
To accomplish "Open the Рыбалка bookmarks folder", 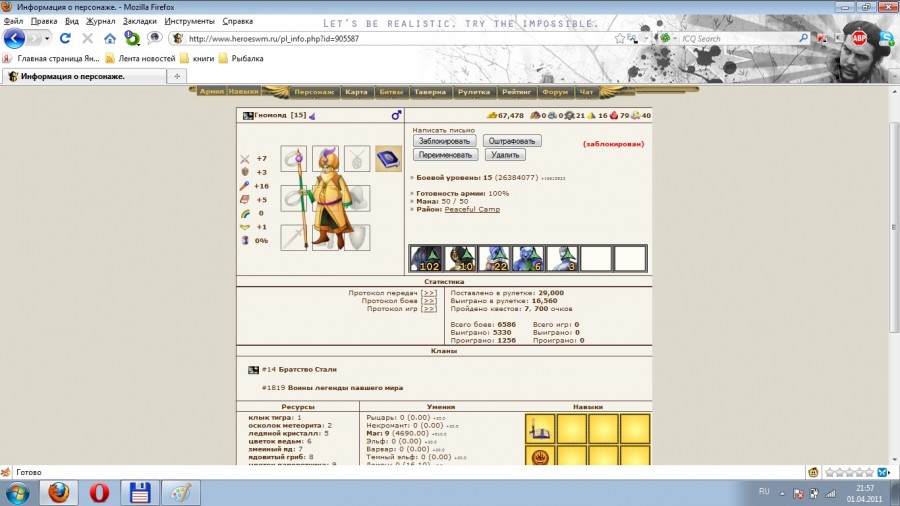I will (x=241, y=59).
